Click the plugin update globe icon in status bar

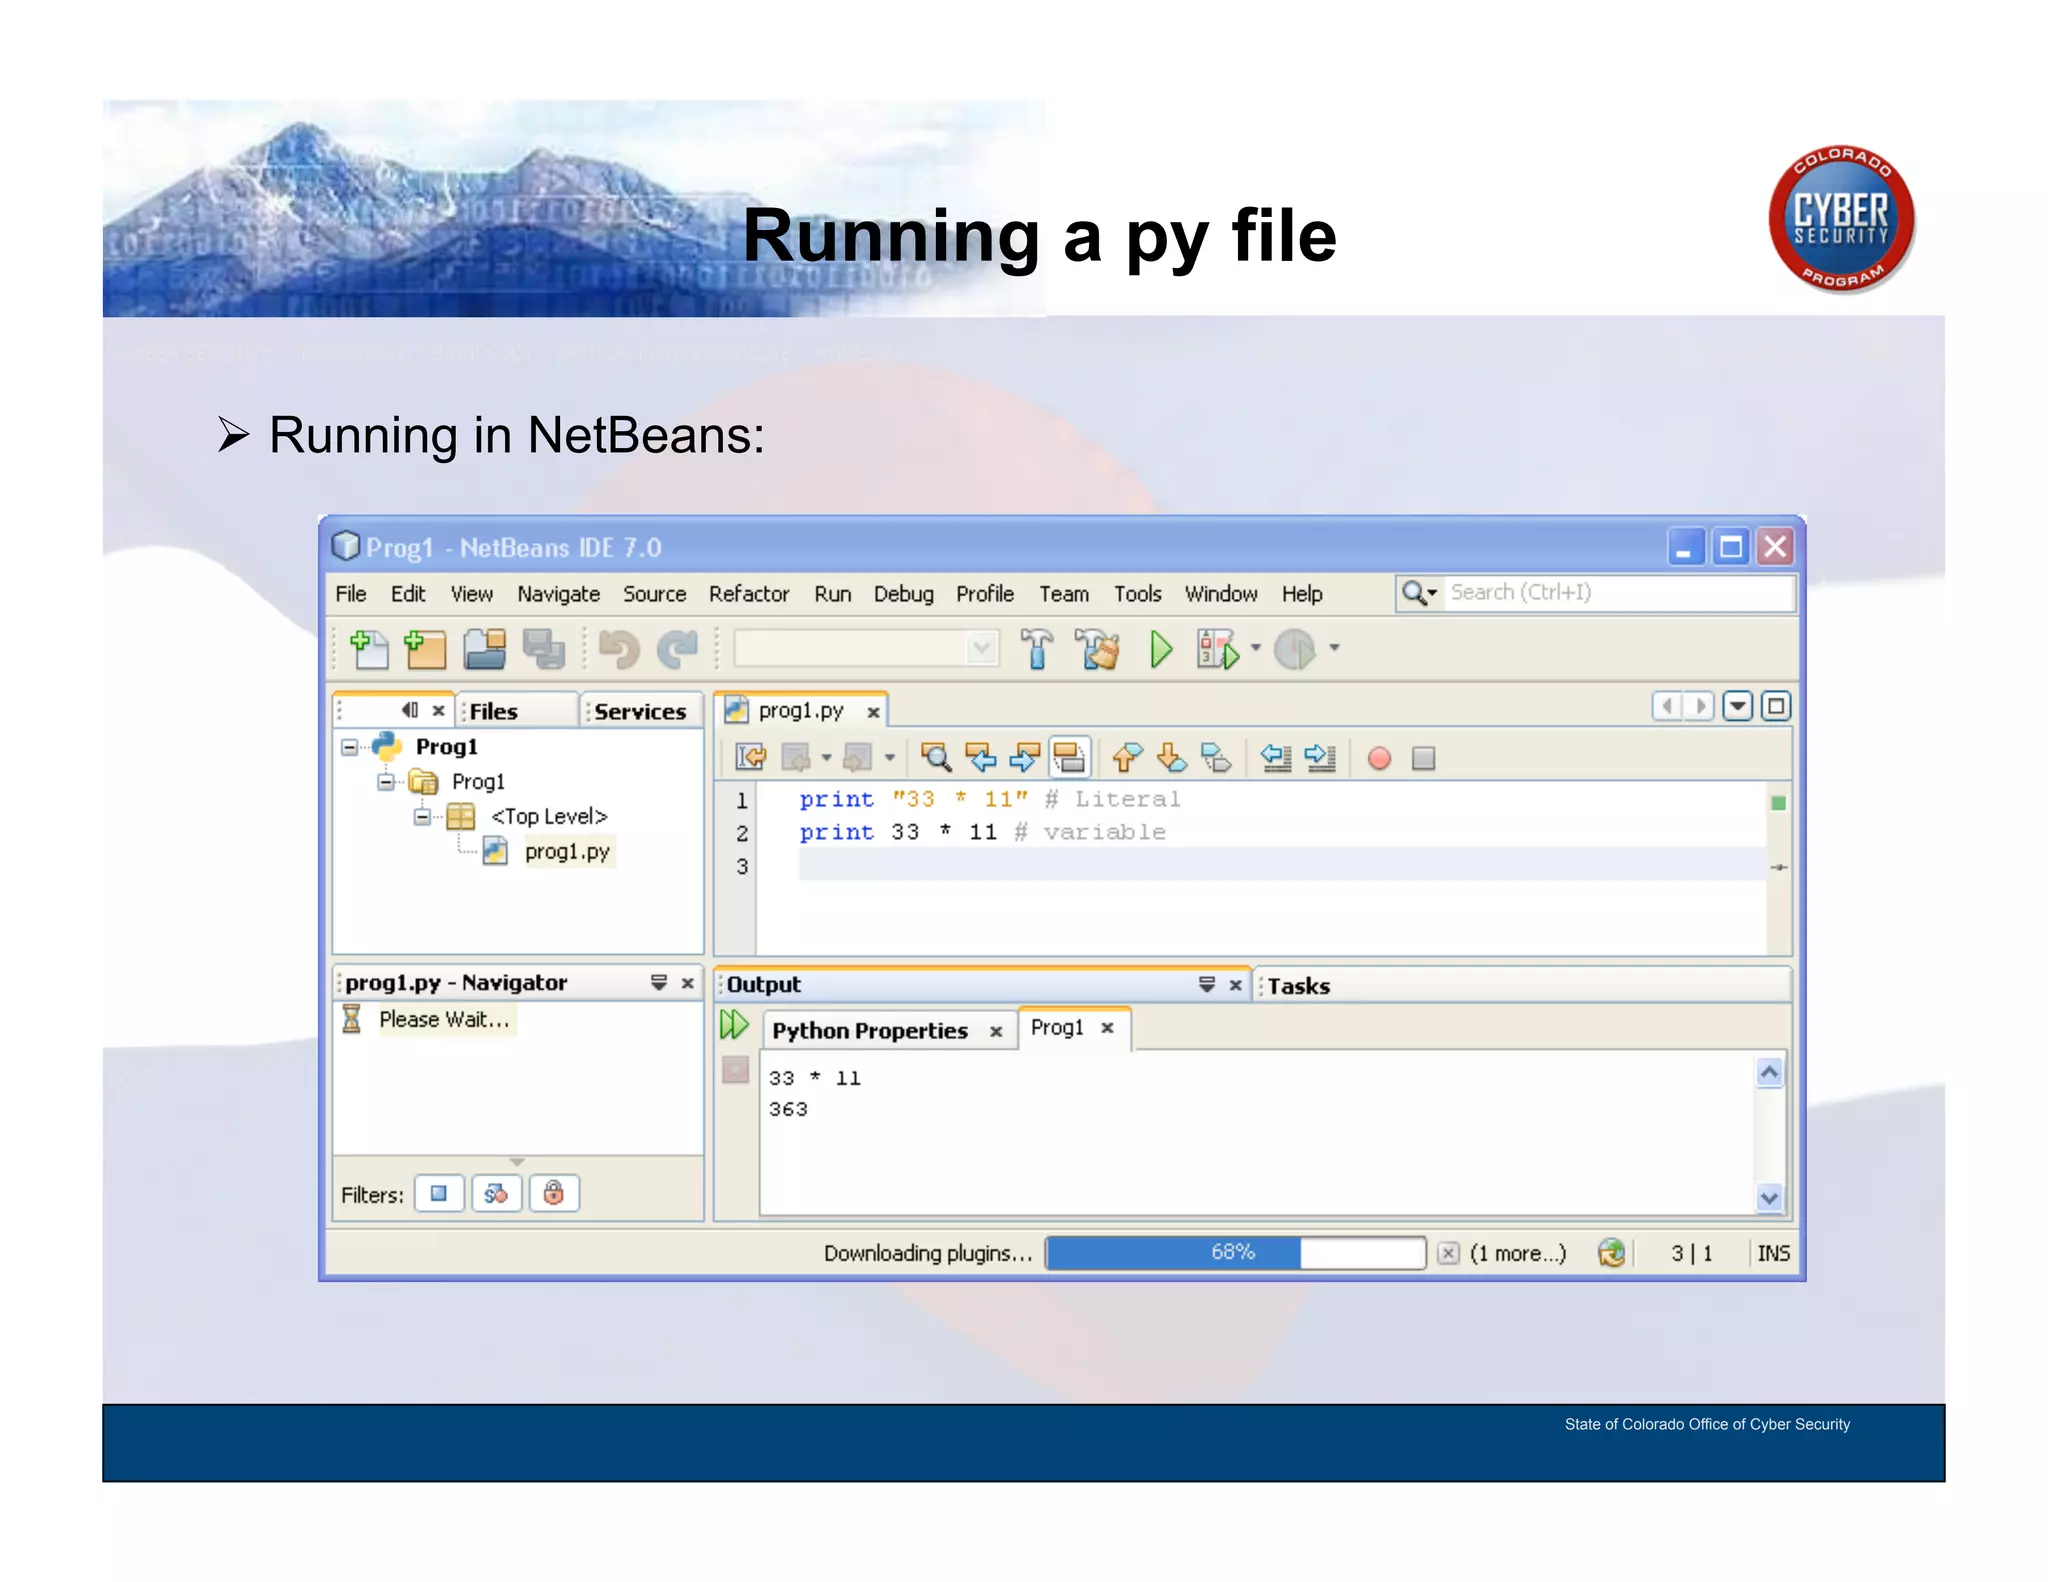pos(1611,1252)
